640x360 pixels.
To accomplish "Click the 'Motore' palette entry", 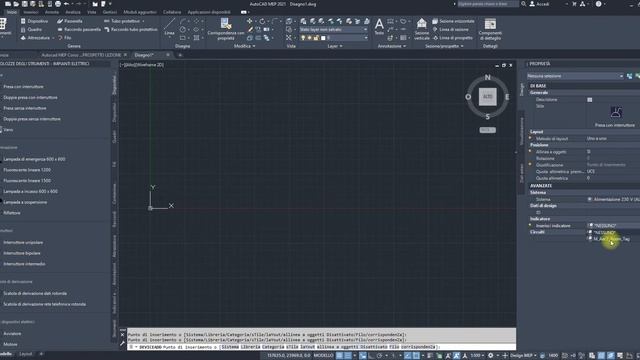I will tap(11, 344).
